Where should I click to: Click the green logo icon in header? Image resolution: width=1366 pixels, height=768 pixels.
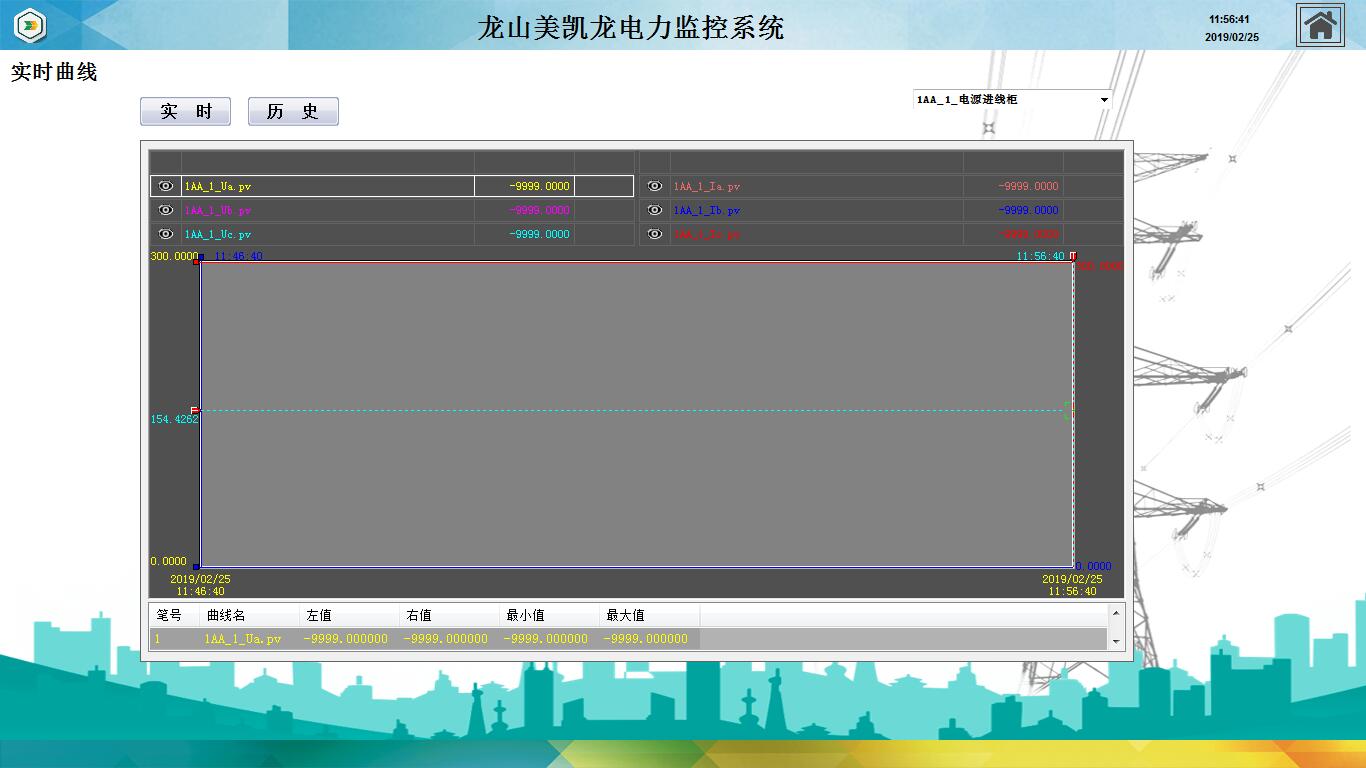pos(30,25)
